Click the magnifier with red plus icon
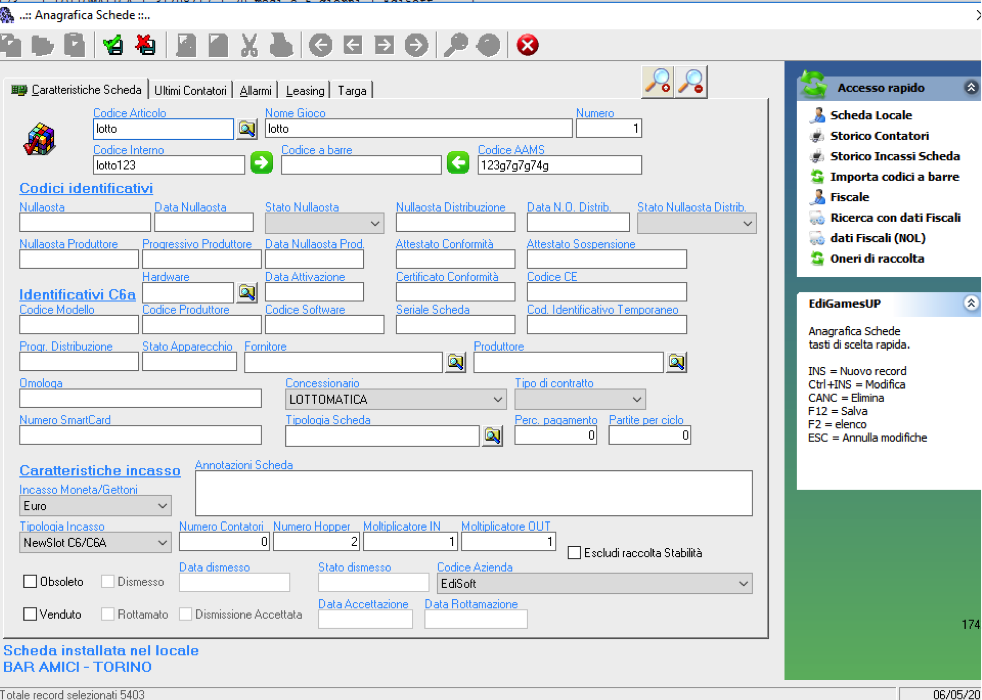982x700 pixels. pos(658,81)
